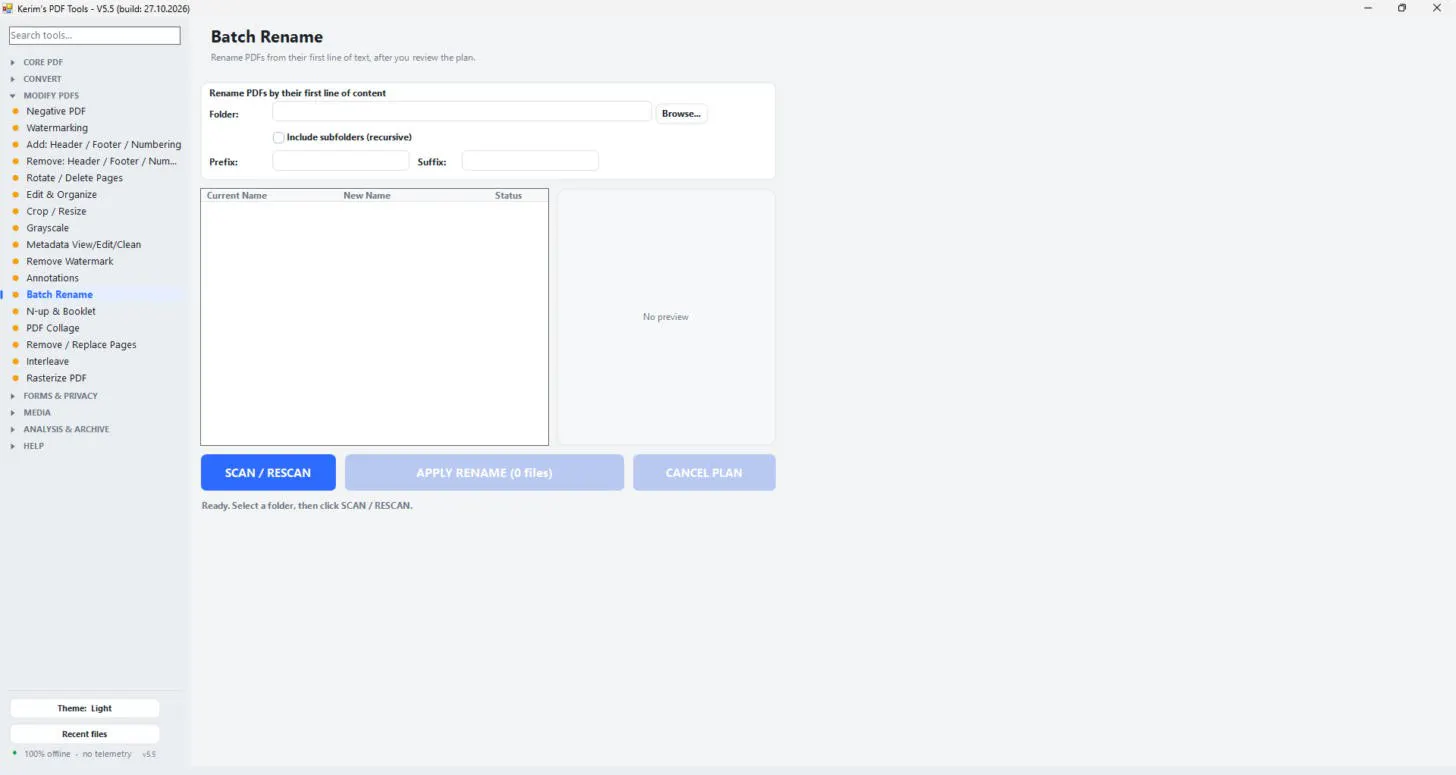Enable Include subfolders (recursive) checkbox

tap(278, 137)
